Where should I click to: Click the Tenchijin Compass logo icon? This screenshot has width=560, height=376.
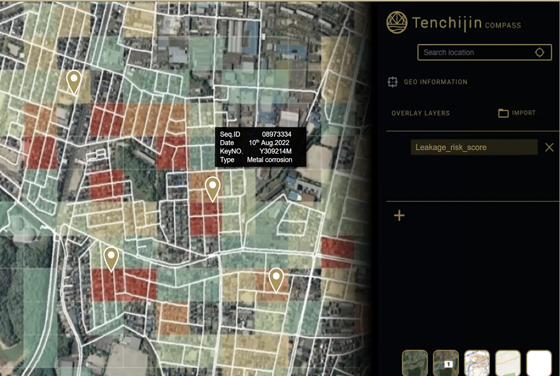tap(397, 22)
